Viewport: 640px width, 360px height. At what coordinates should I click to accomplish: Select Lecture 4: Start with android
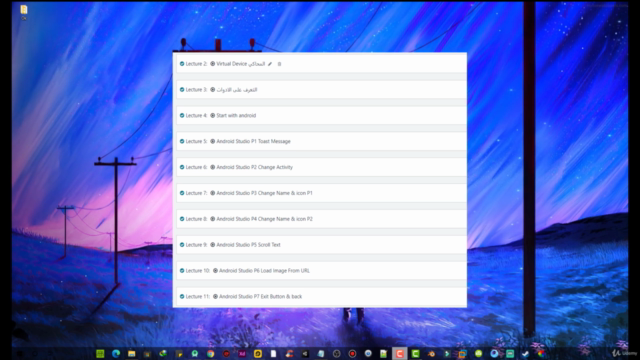[x=322, y=116]
